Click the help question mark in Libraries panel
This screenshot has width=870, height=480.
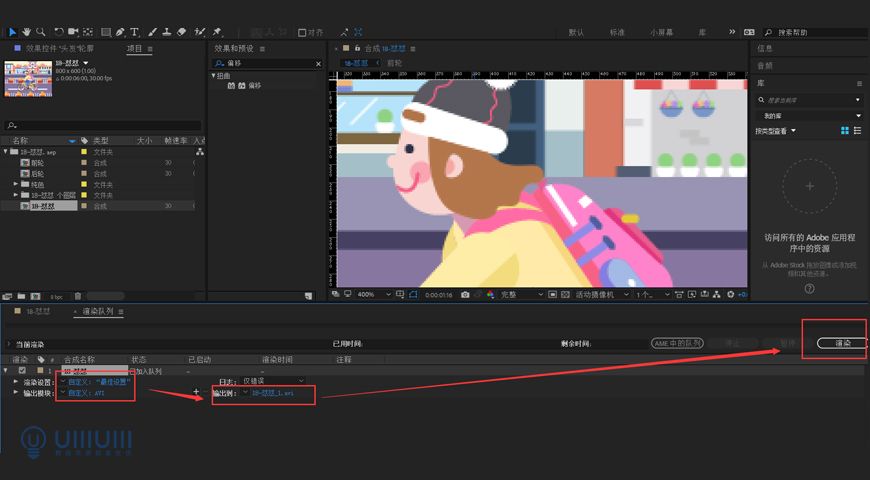point(810,289)
